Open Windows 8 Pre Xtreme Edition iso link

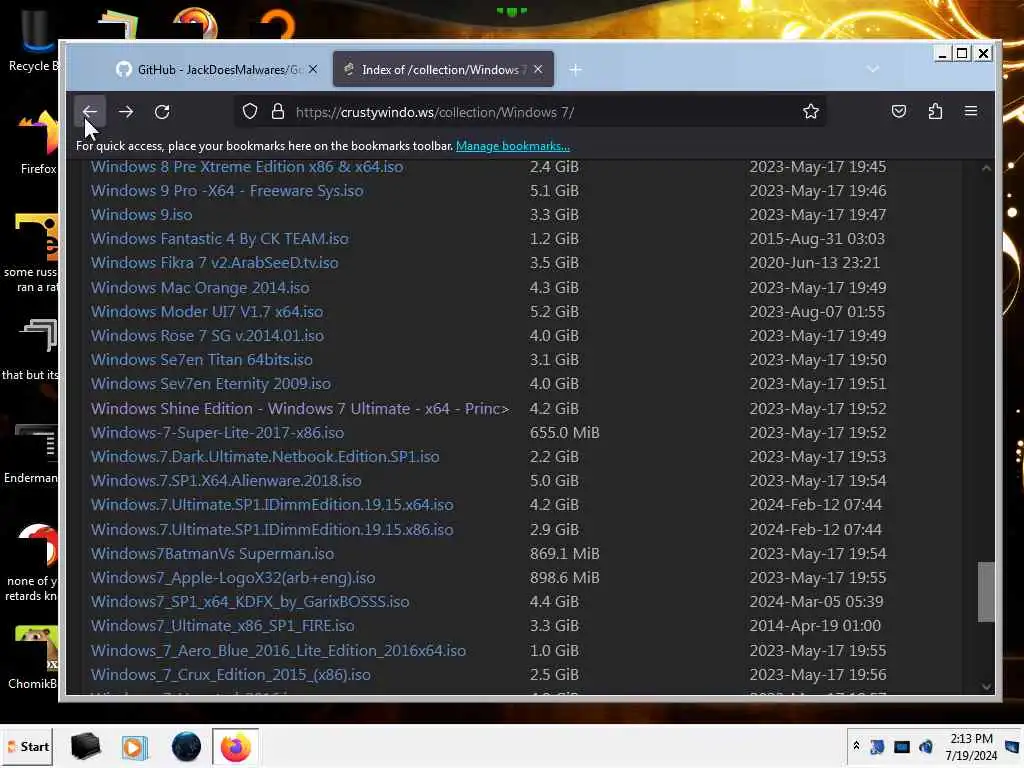[x=247, y=167]
